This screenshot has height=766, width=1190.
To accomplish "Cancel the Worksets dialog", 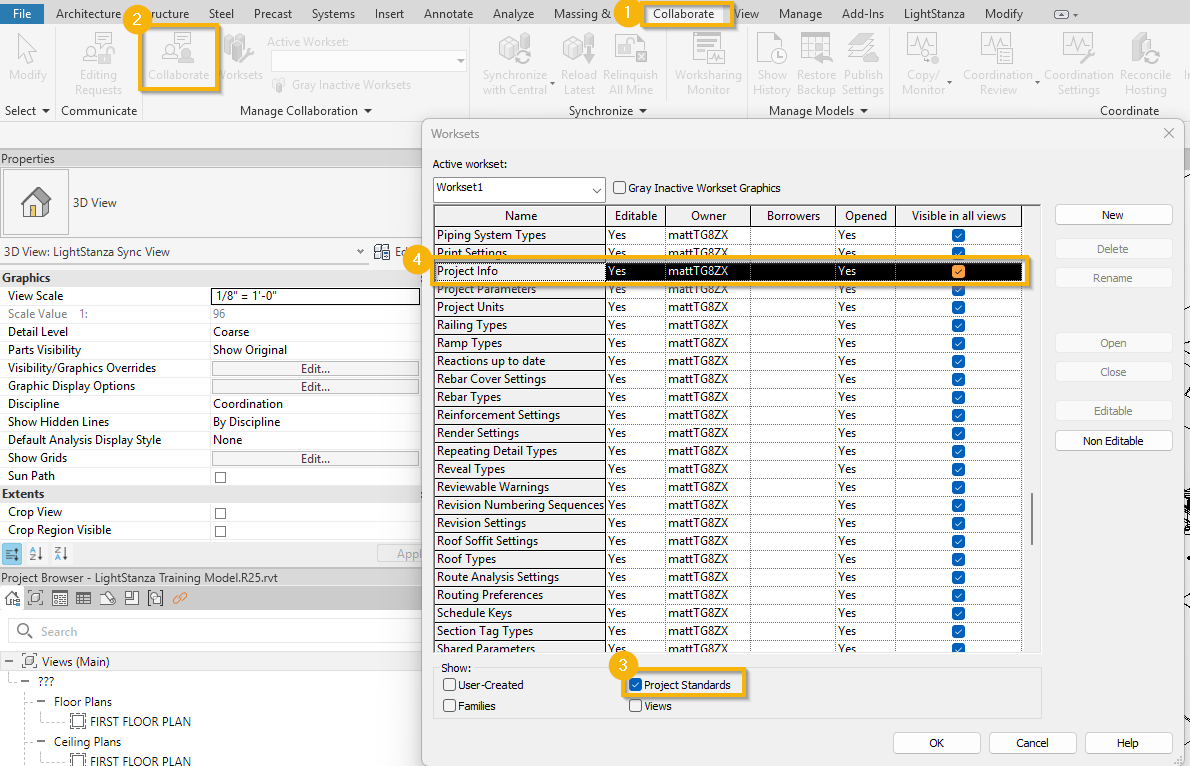I will pyautogui.click(x=1032, y=742).
